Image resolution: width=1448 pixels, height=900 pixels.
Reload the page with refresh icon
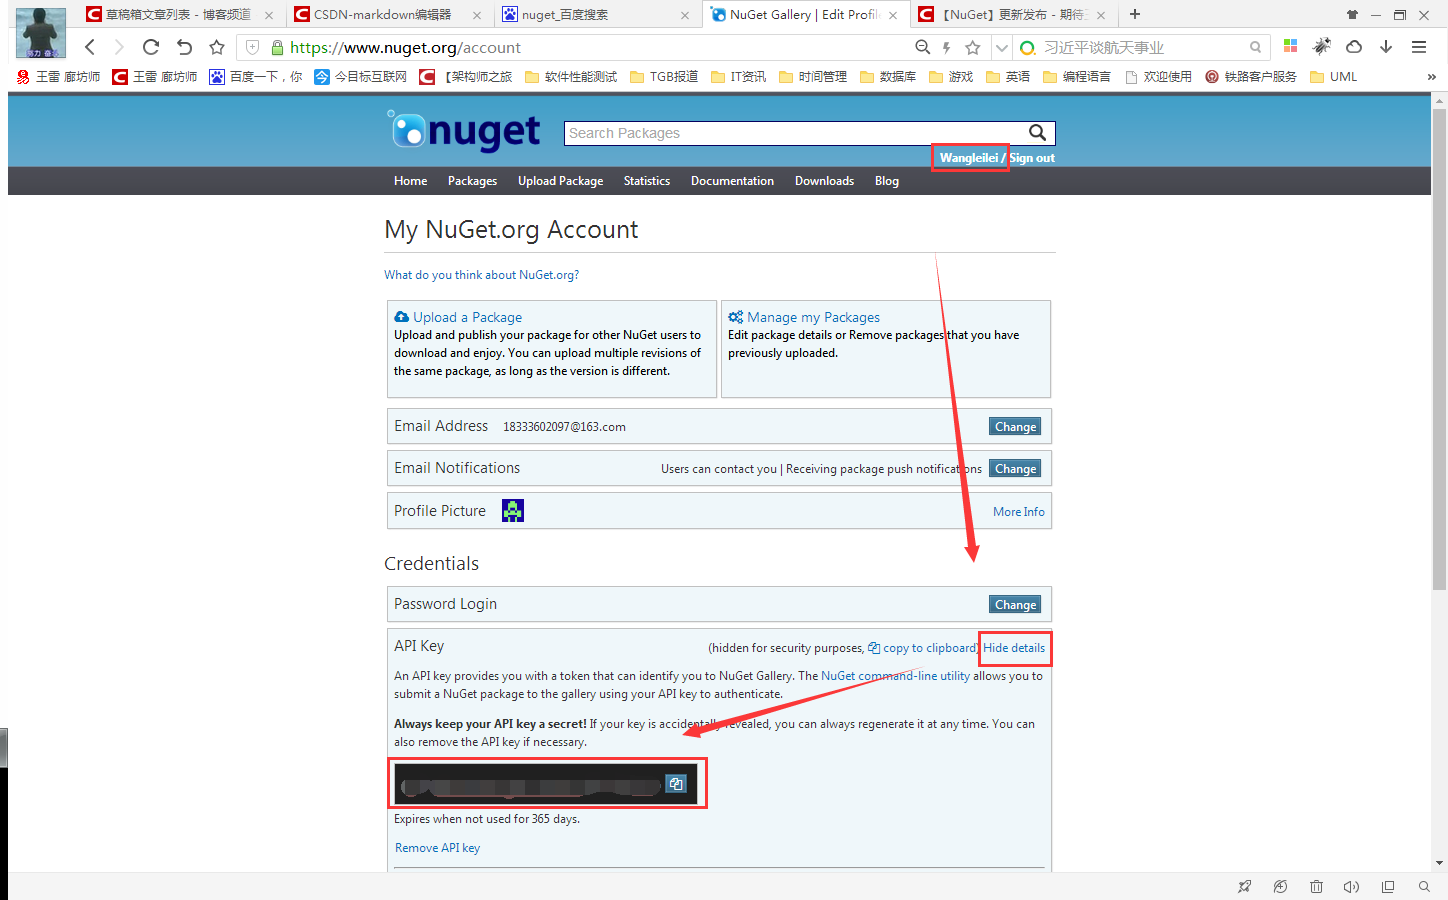(x=151, y=47)
